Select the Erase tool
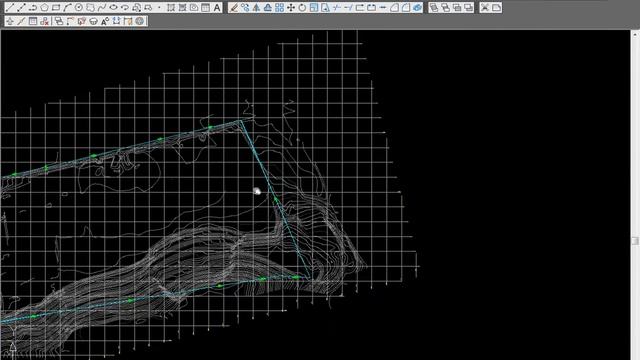Viewport: 640px width, 360px height. [233, 8]
